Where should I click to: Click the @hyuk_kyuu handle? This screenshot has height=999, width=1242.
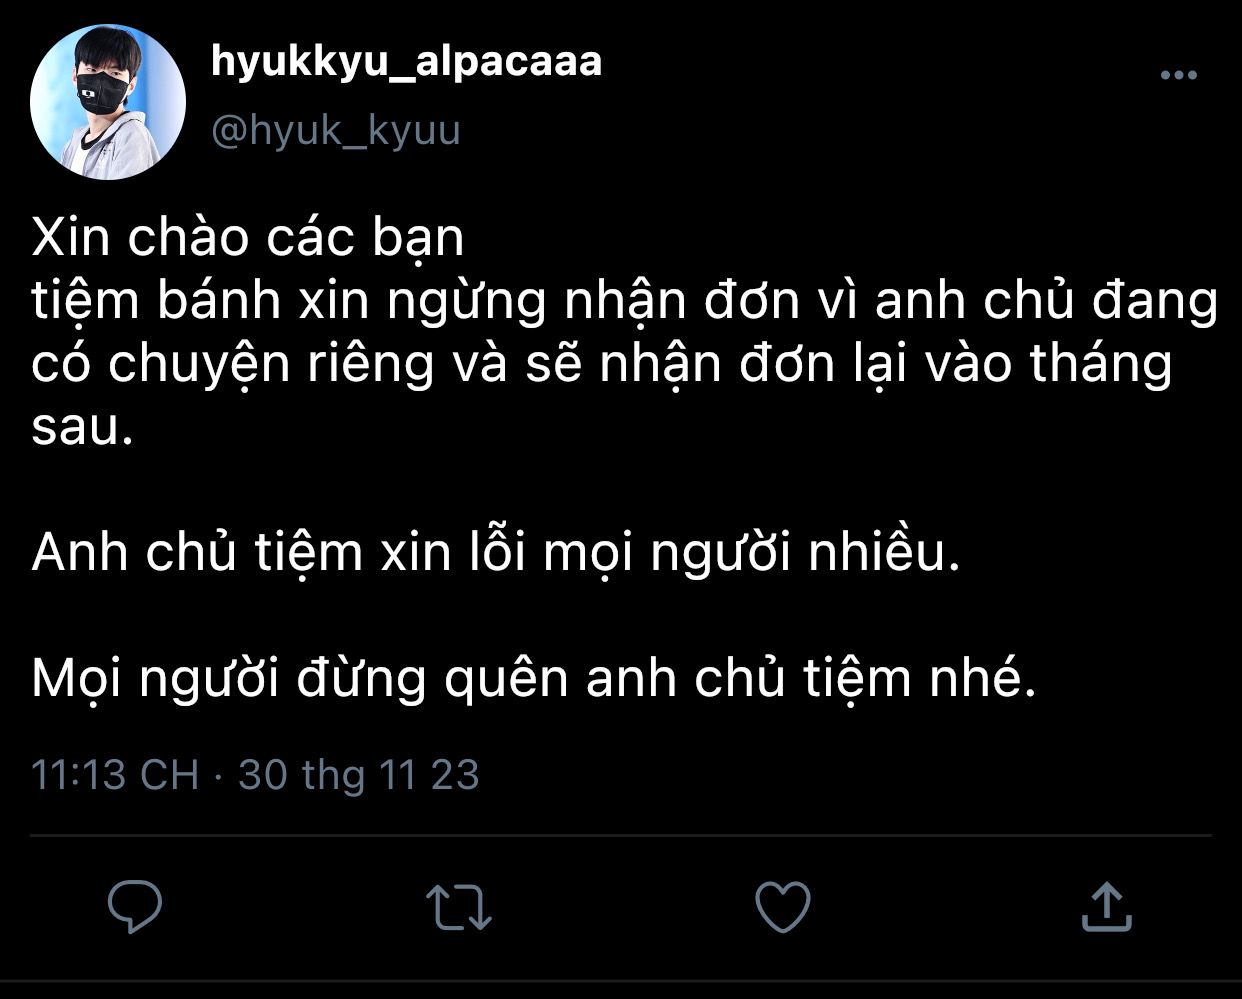pyautogui.click(x=335, y=131)
